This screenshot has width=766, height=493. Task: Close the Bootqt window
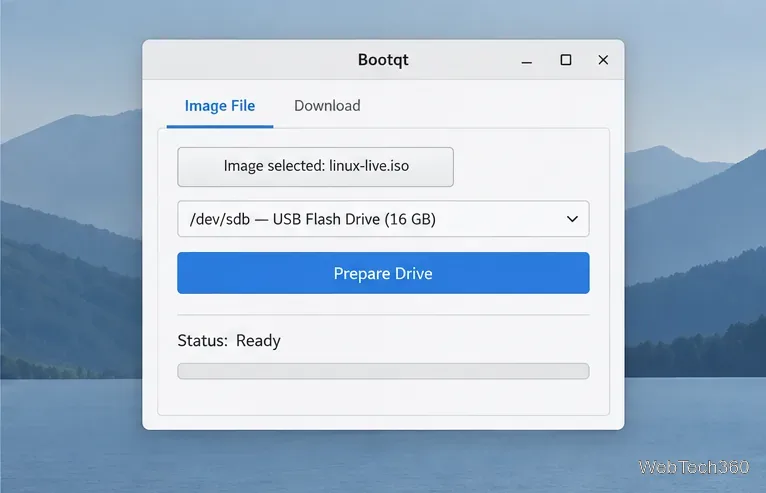click(603, 60)
